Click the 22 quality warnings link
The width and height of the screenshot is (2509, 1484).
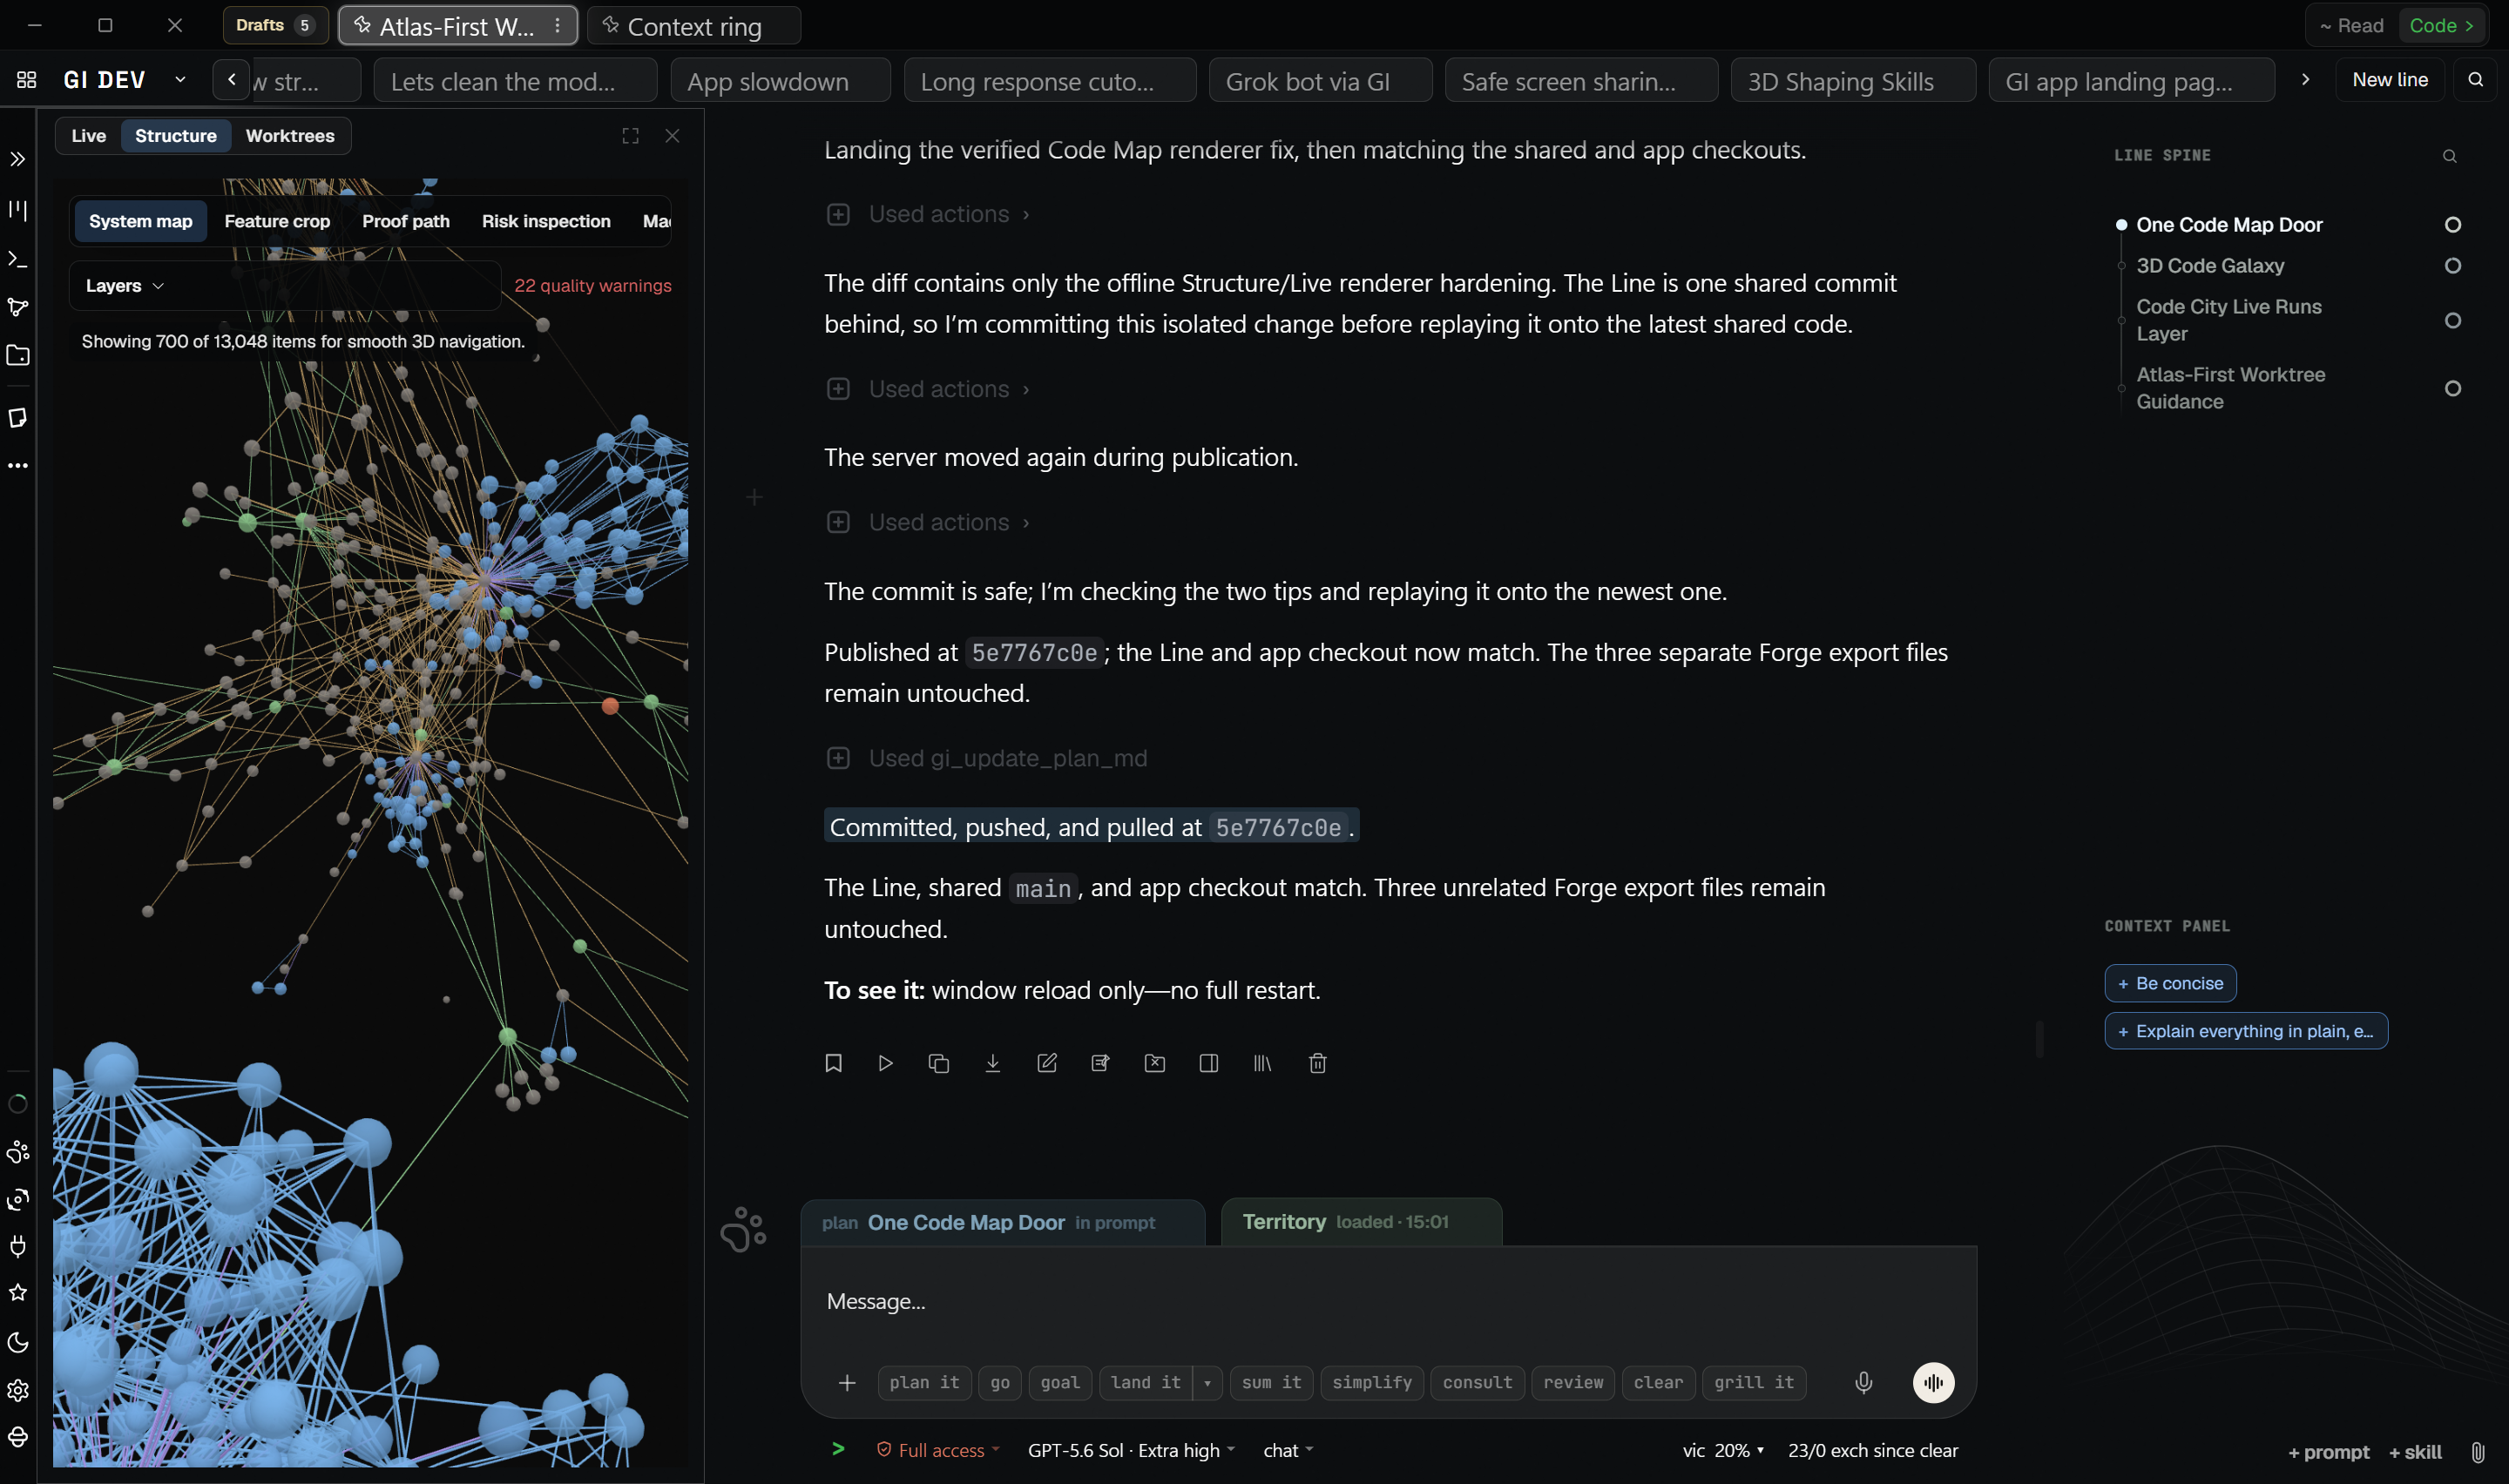(x=593, y=286)
